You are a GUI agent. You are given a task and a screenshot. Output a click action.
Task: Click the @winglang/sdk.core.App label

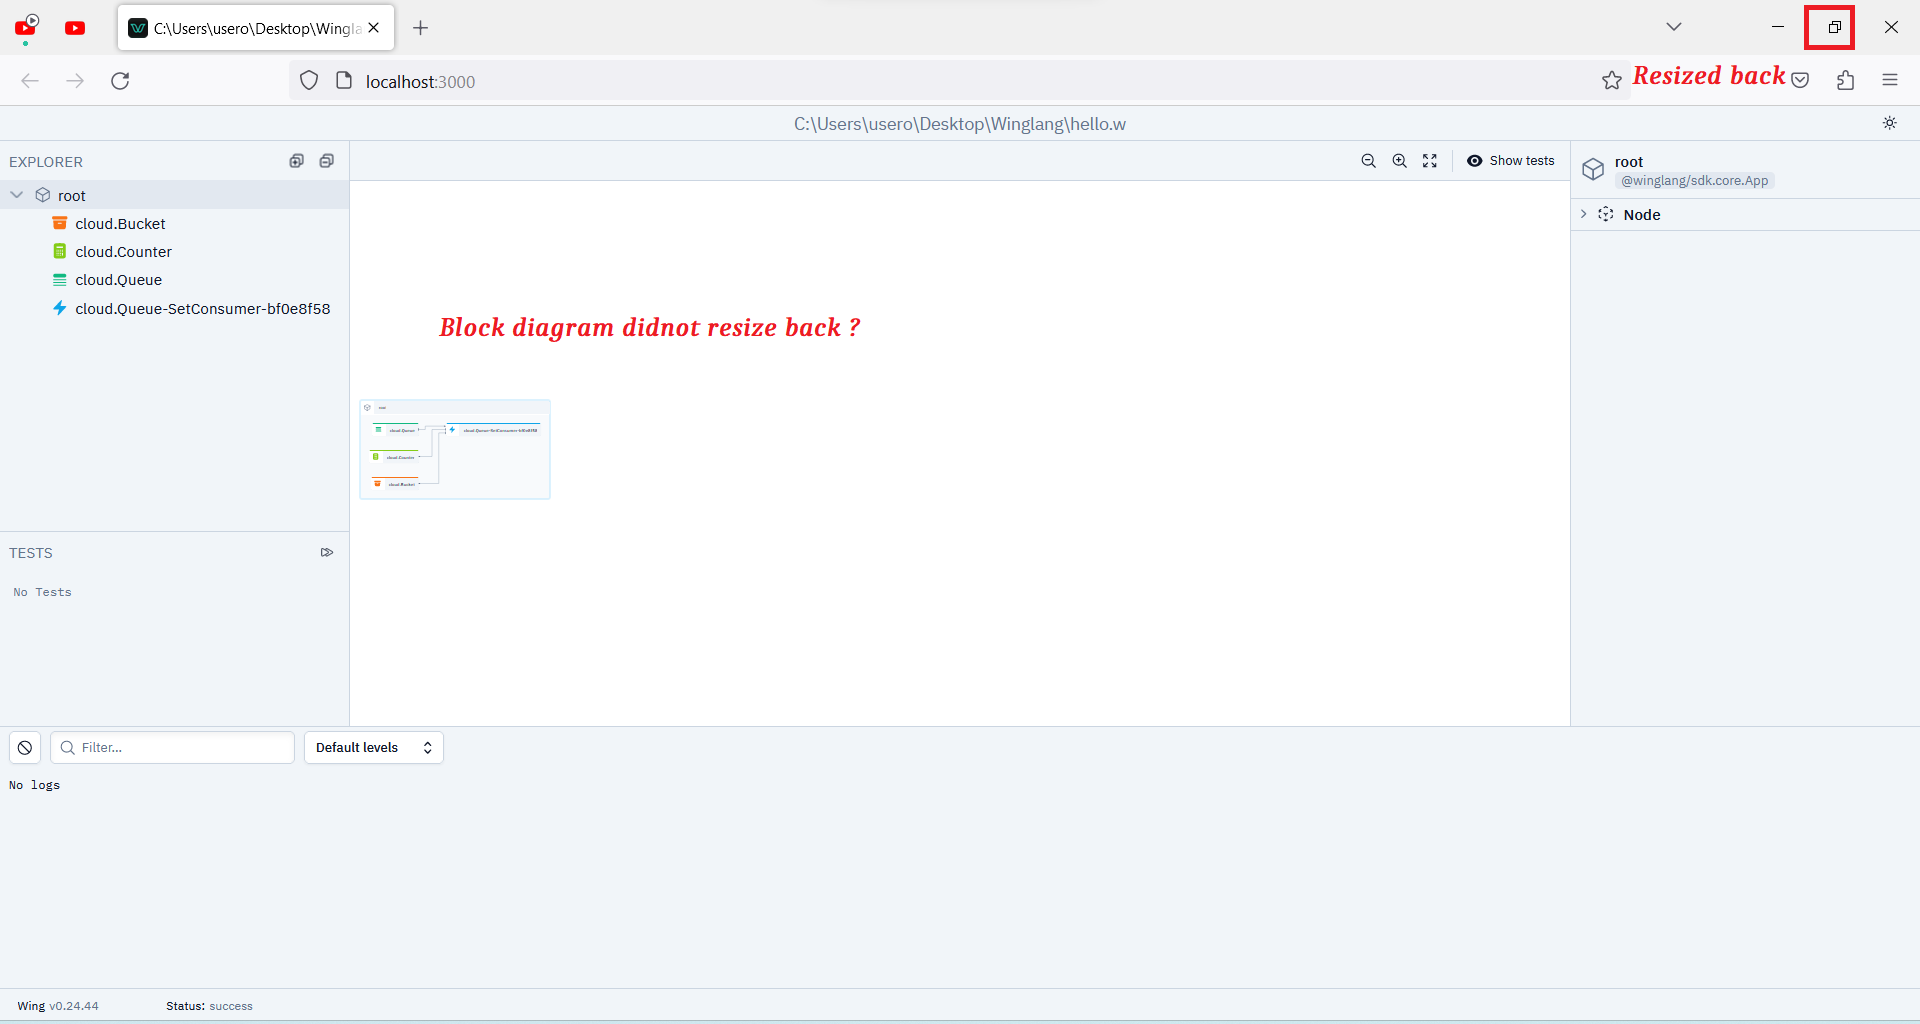click(1694, 180)
